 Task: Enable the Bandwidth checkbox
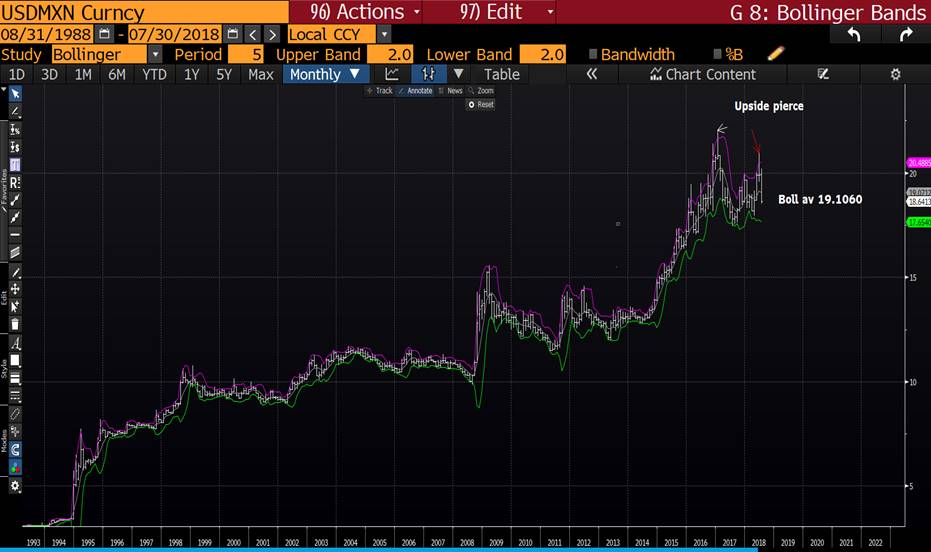[x=594, y=55]
